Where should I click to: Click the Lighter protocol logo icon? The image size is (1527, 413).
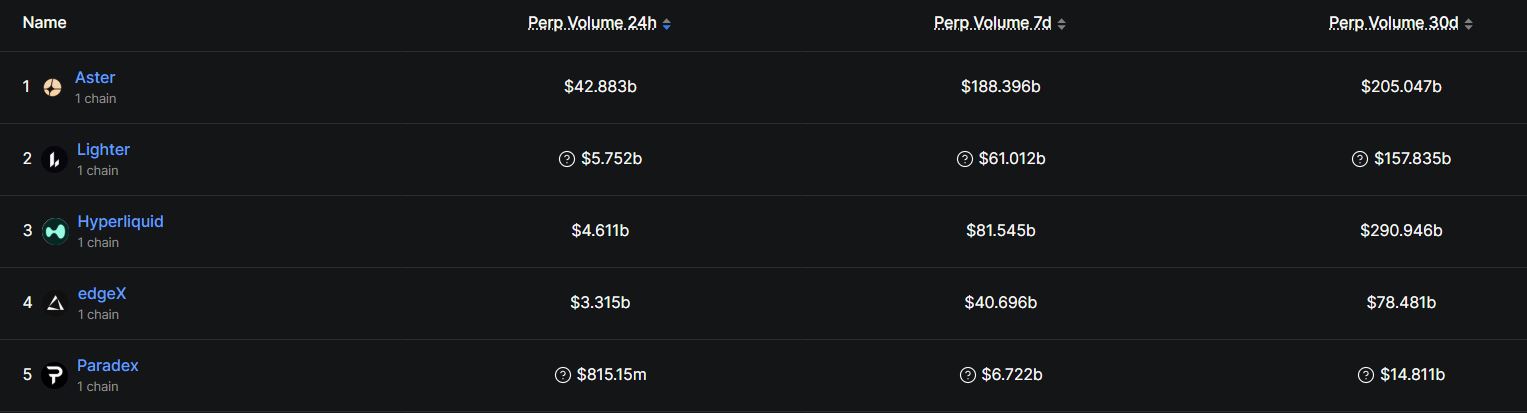click(54, 159)
